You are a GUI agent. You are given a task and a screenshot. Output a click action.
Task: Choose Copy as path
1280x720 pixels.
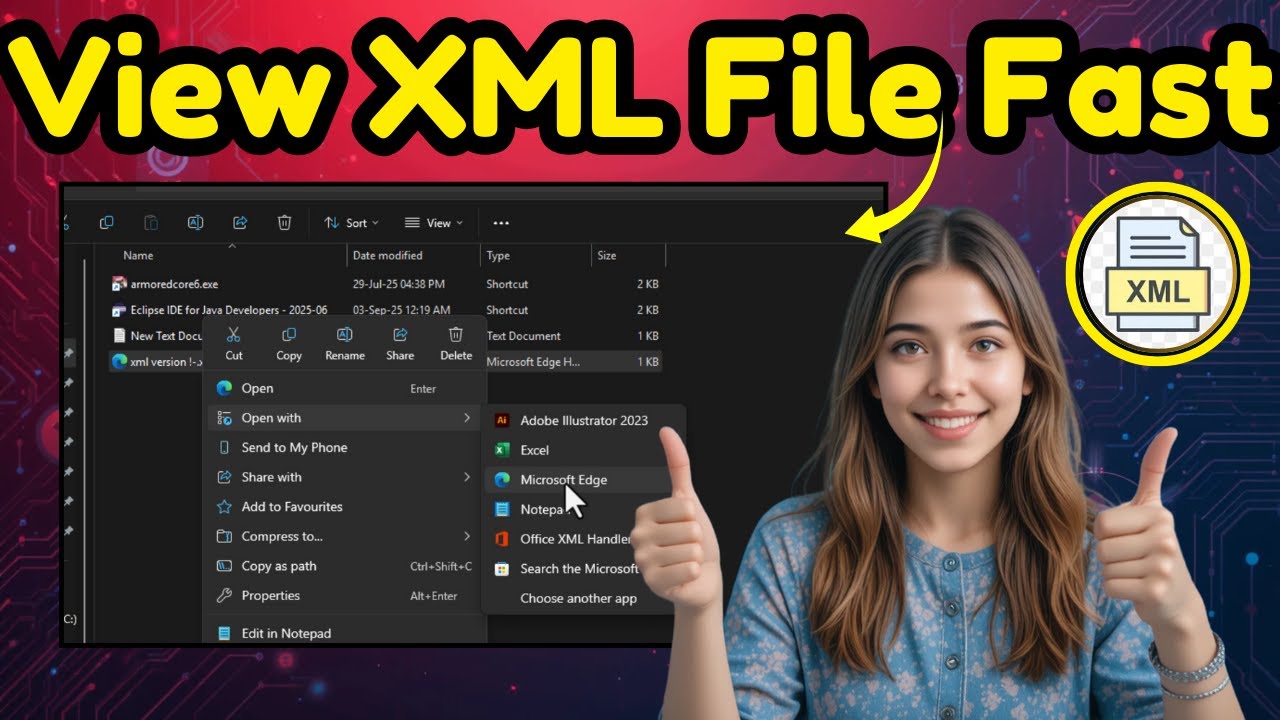[345, 566]
